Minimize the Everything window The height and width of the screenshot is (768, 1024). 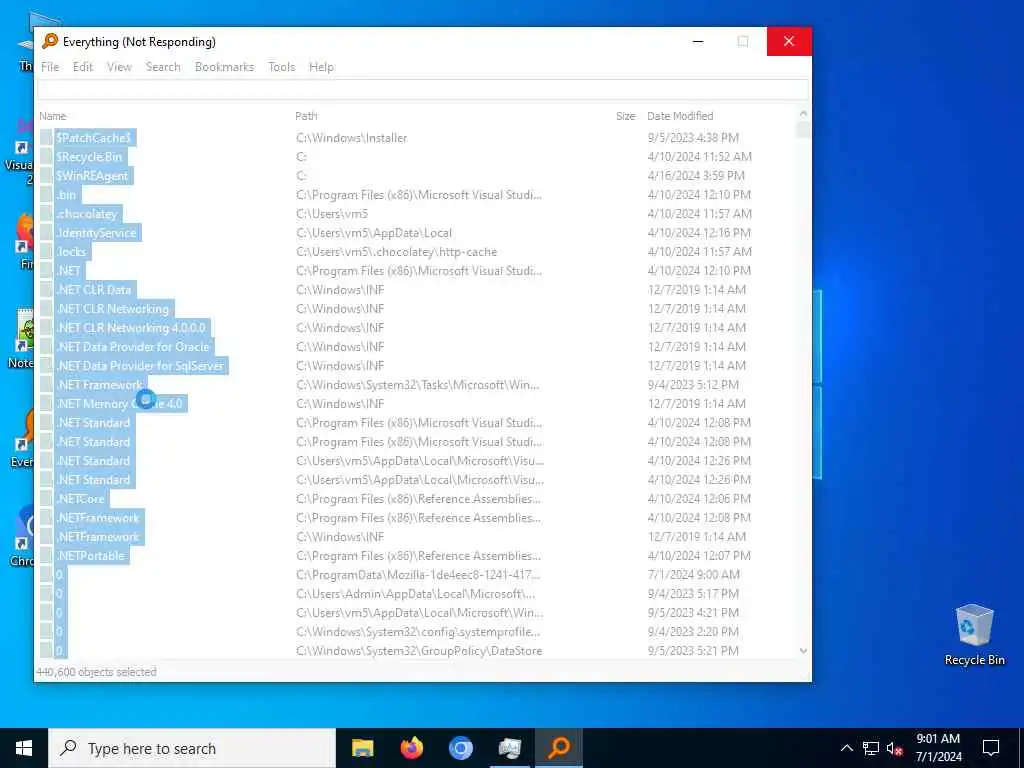pos(698,41)
